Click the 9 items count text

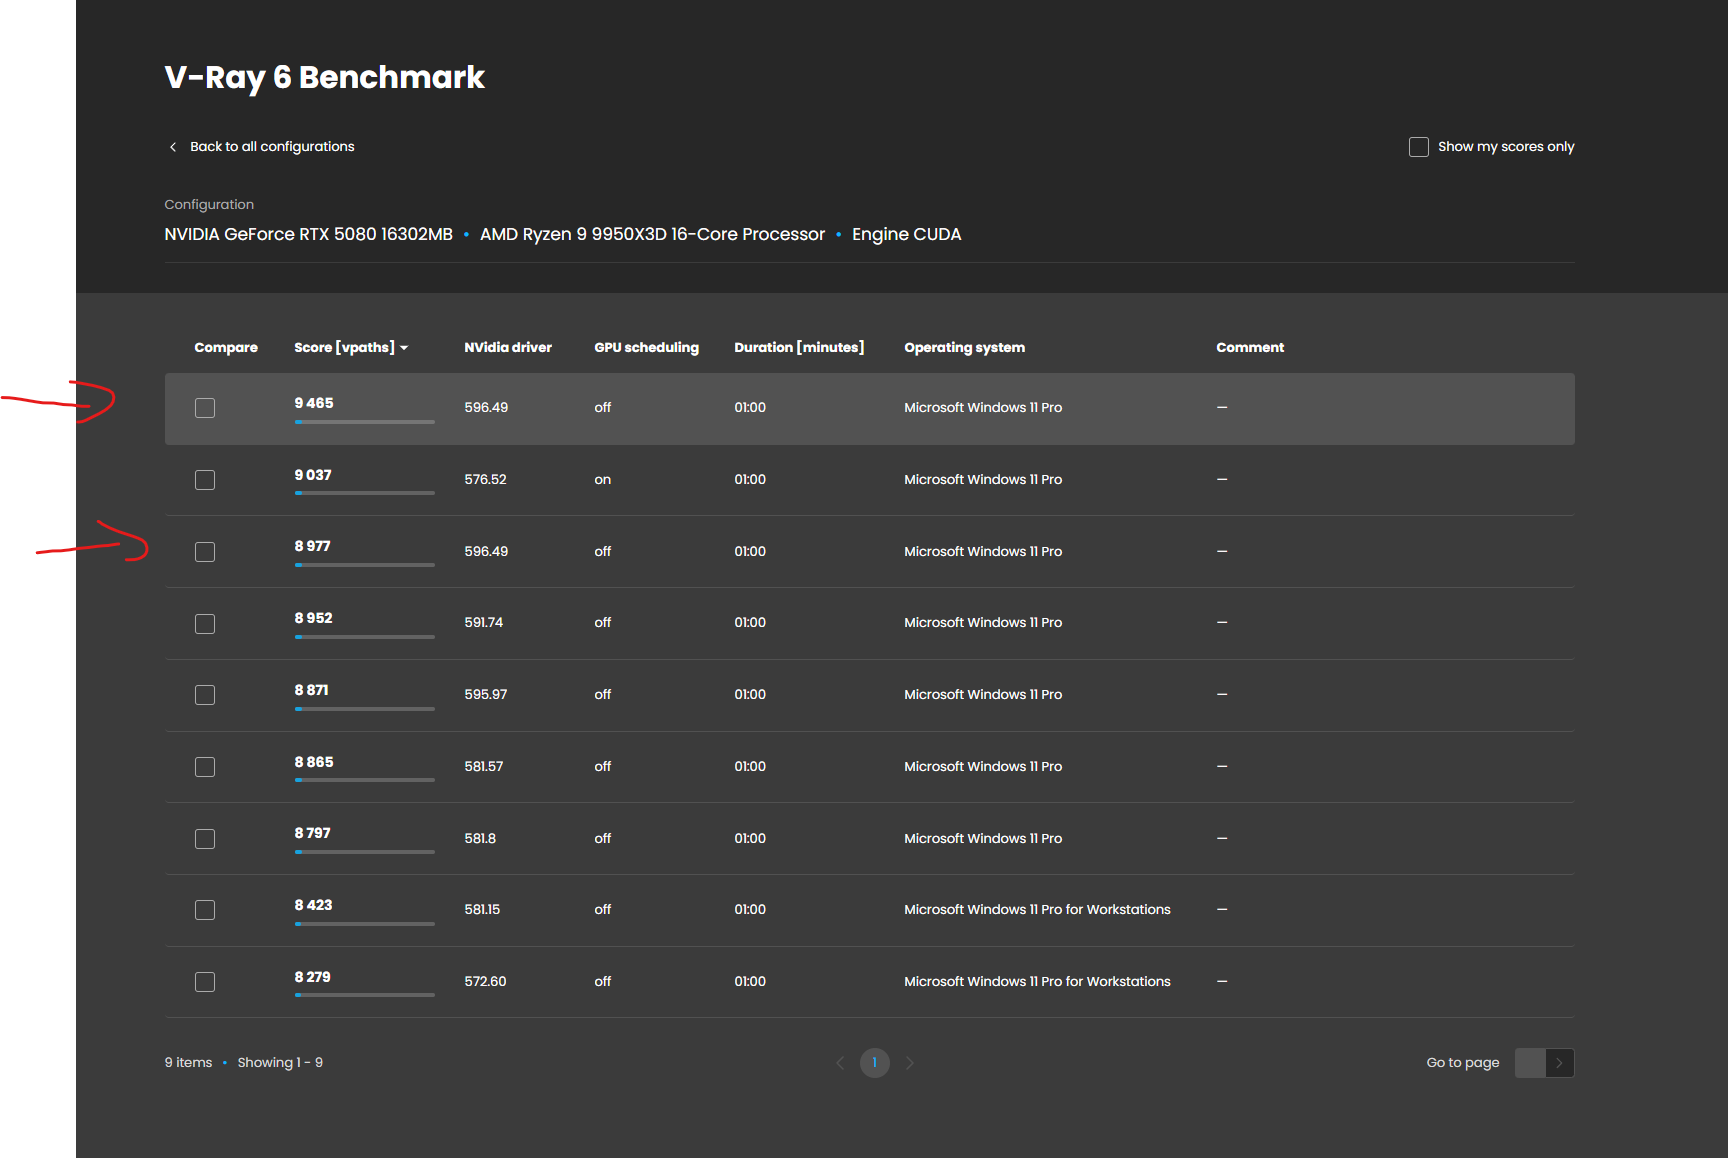click(188, 1063)
